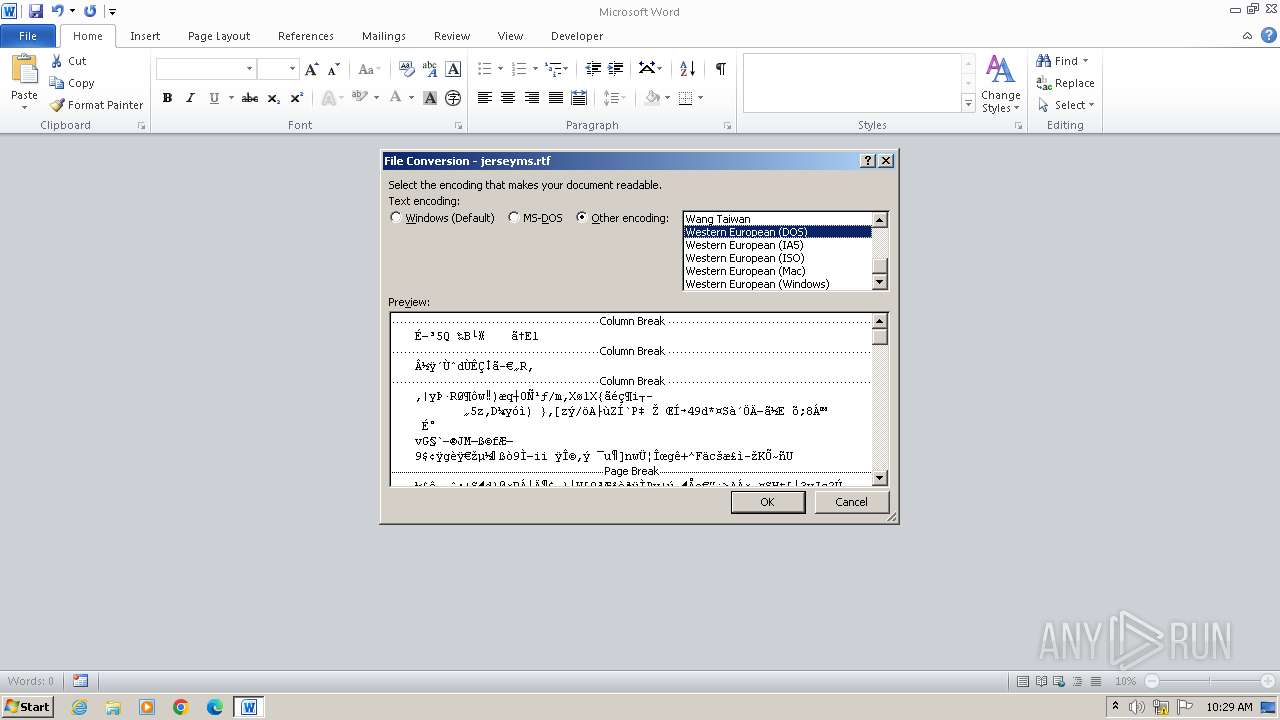Open the Mailings tab

point(384,36)
